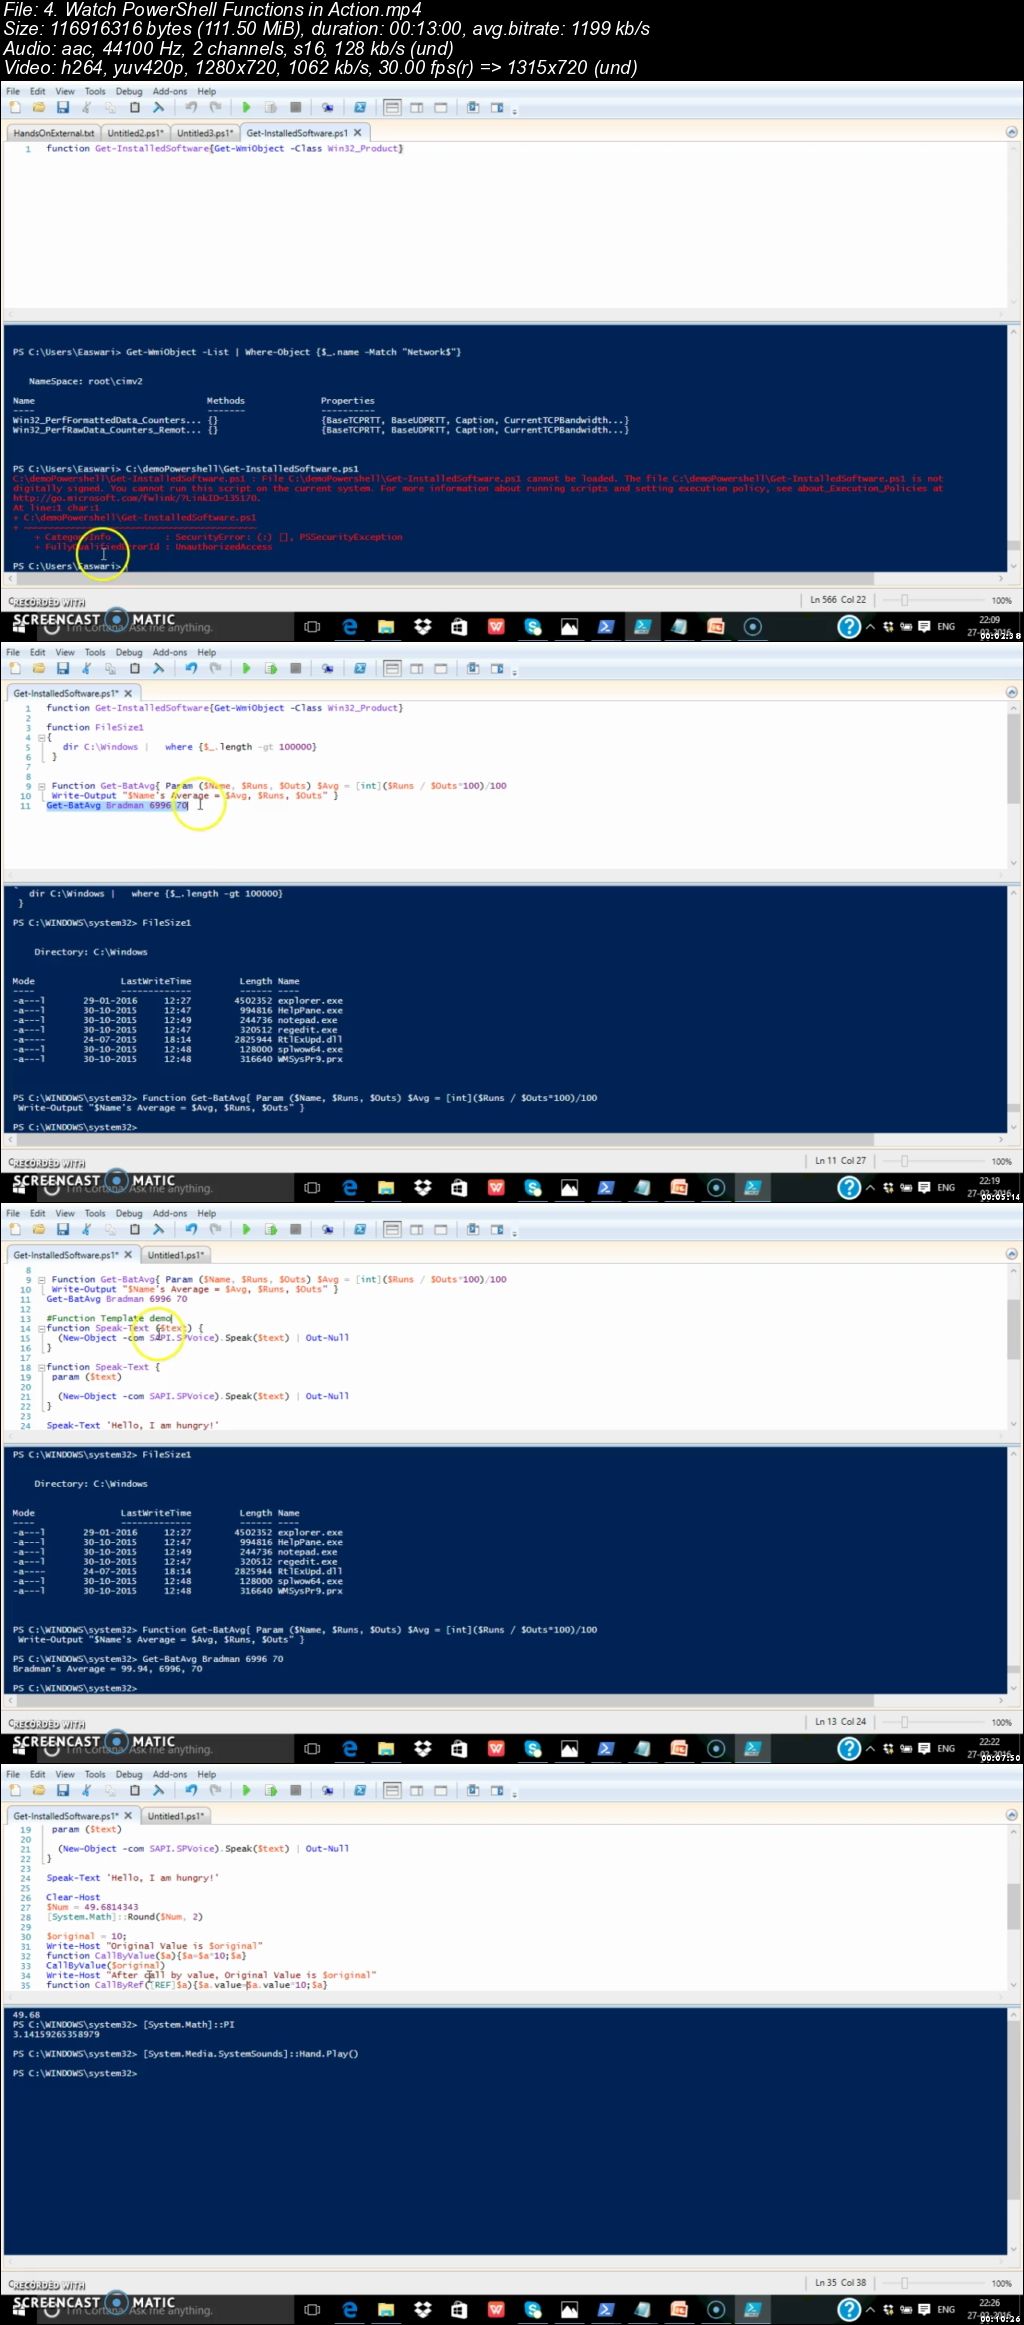Open Dropbox from taskbar at 22:19 clock
This screenshot has width=1024, height=2325.
pyautogui.click(x=422, y=1187)
